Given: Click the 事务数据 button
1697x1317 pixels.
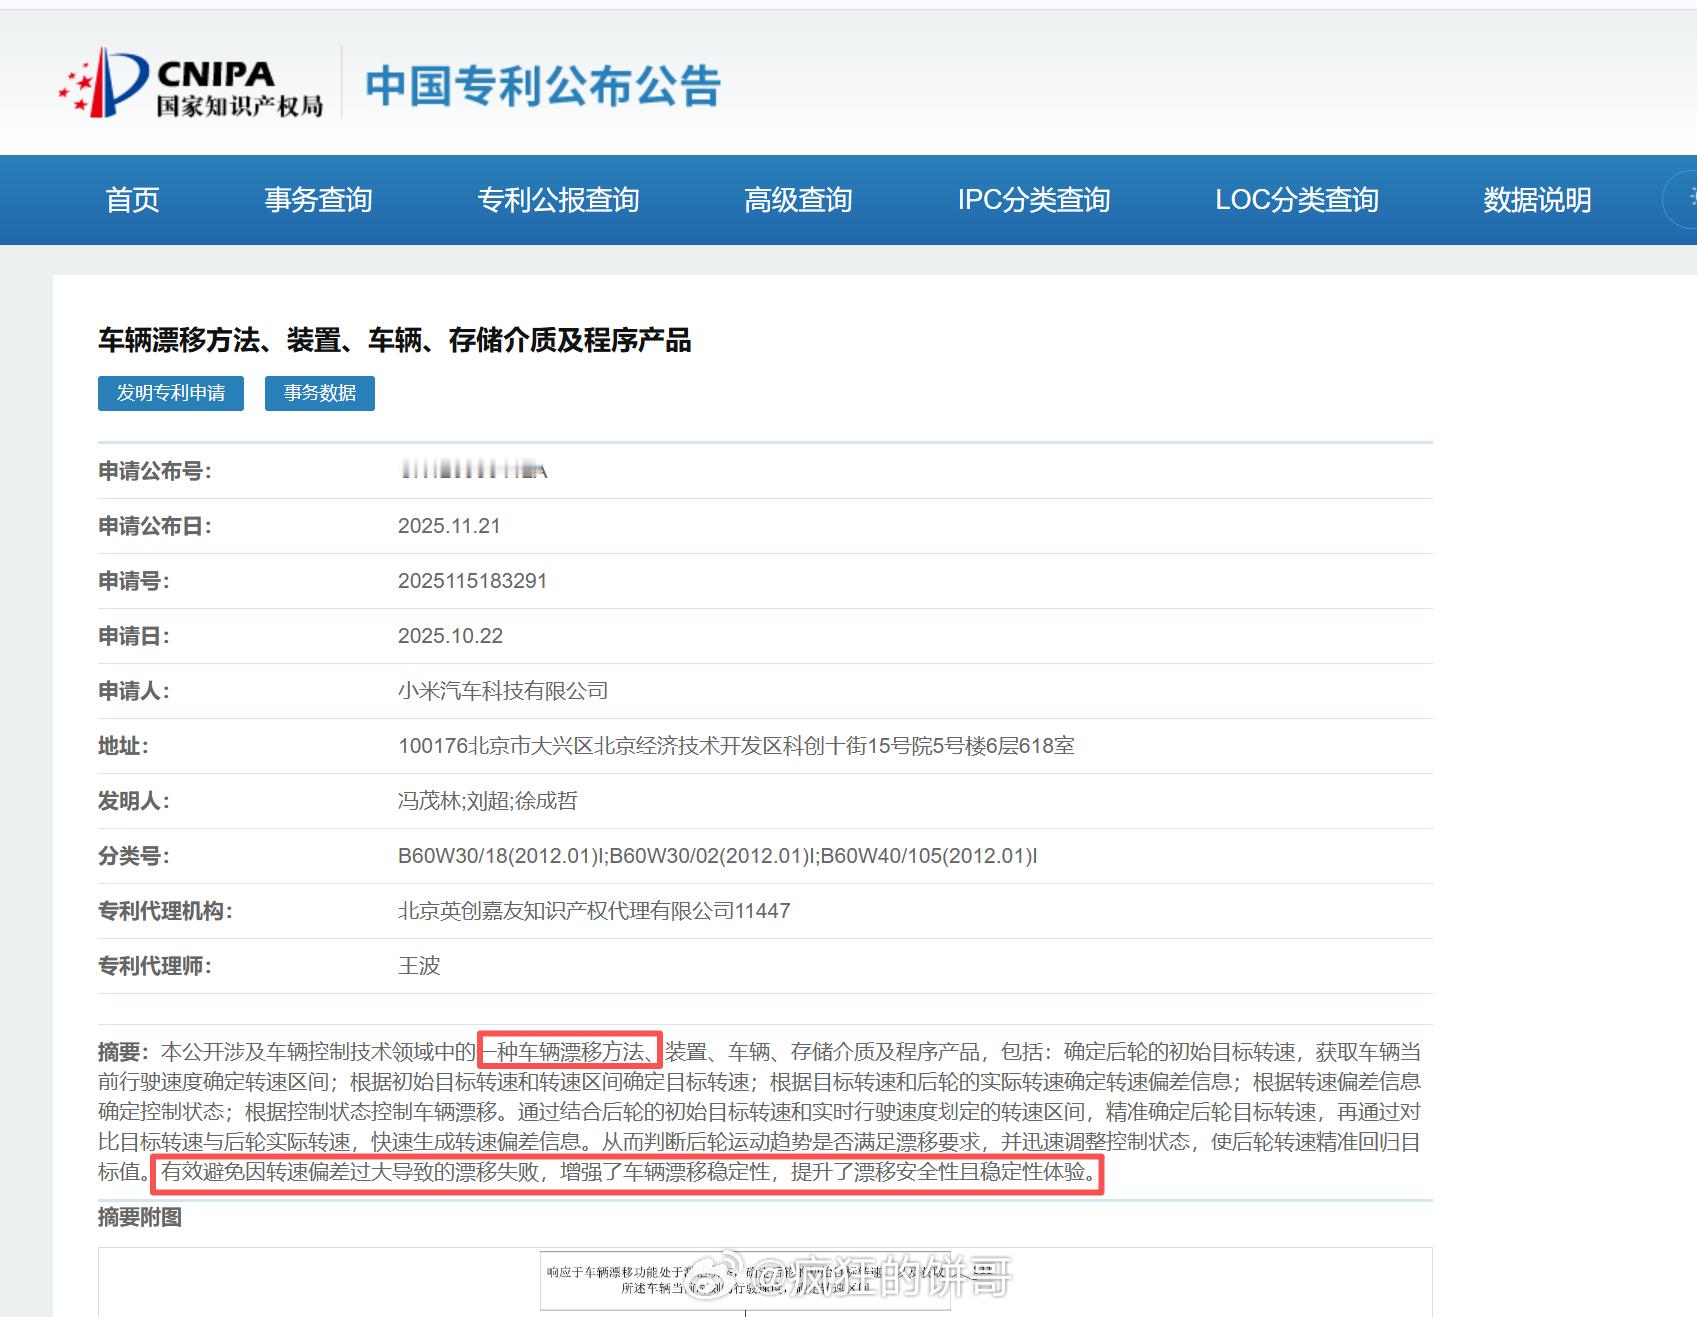Looking at the screenshot, I should [319, 393].
